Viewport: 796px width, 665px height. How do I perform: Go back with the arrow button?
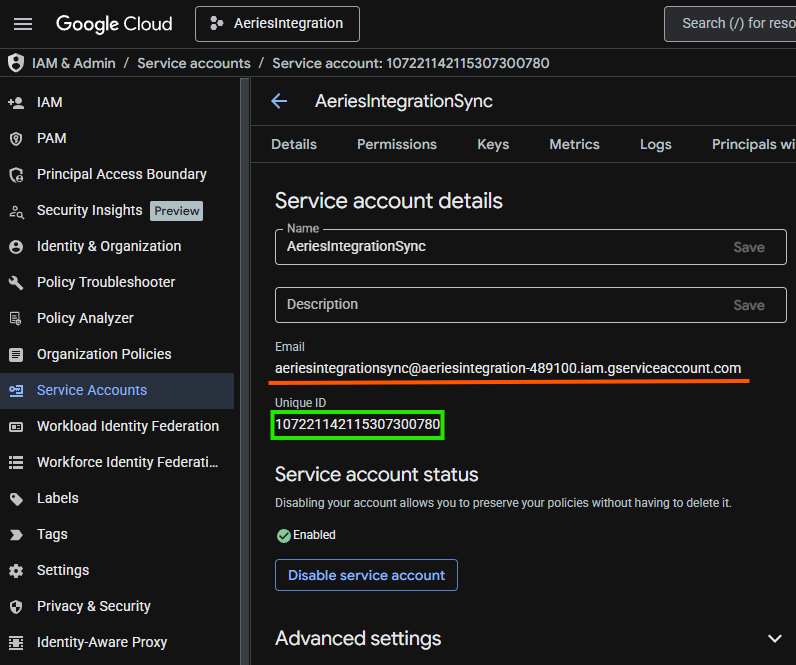(279, 101)
